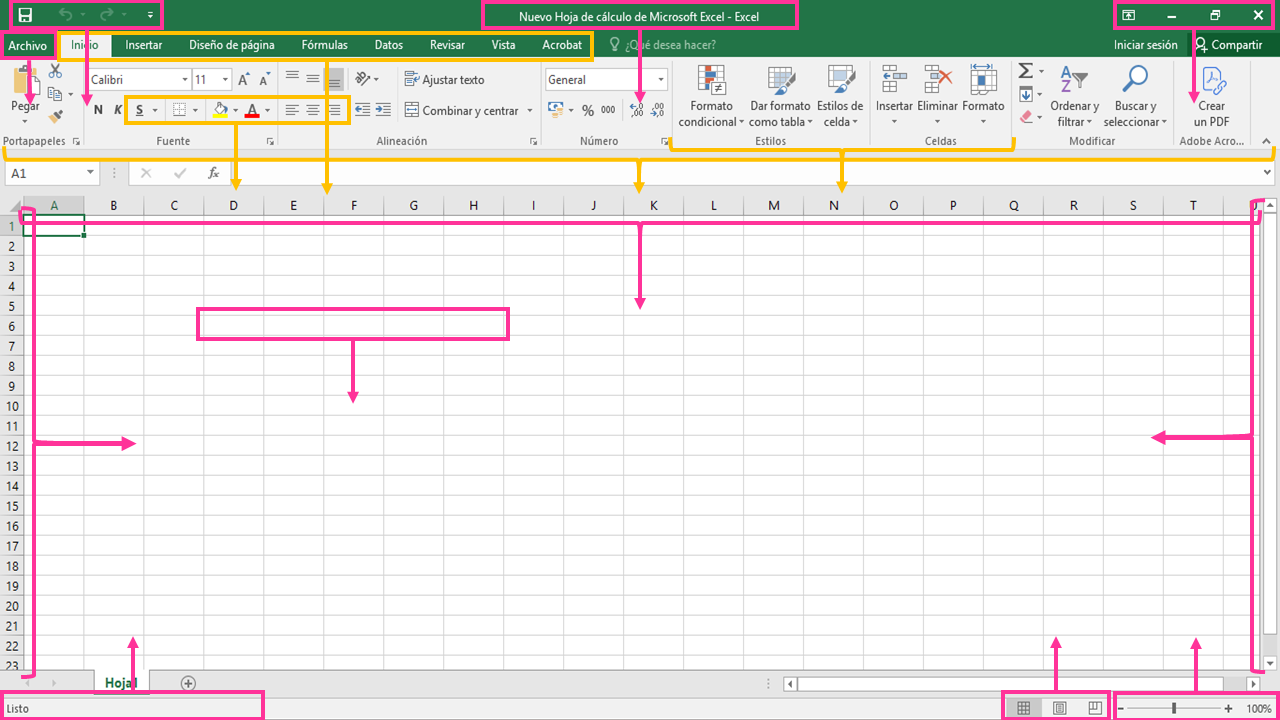1280x720 pixels.
Task: Open the Formato condicional menu icon
Action: click(712, 81)
